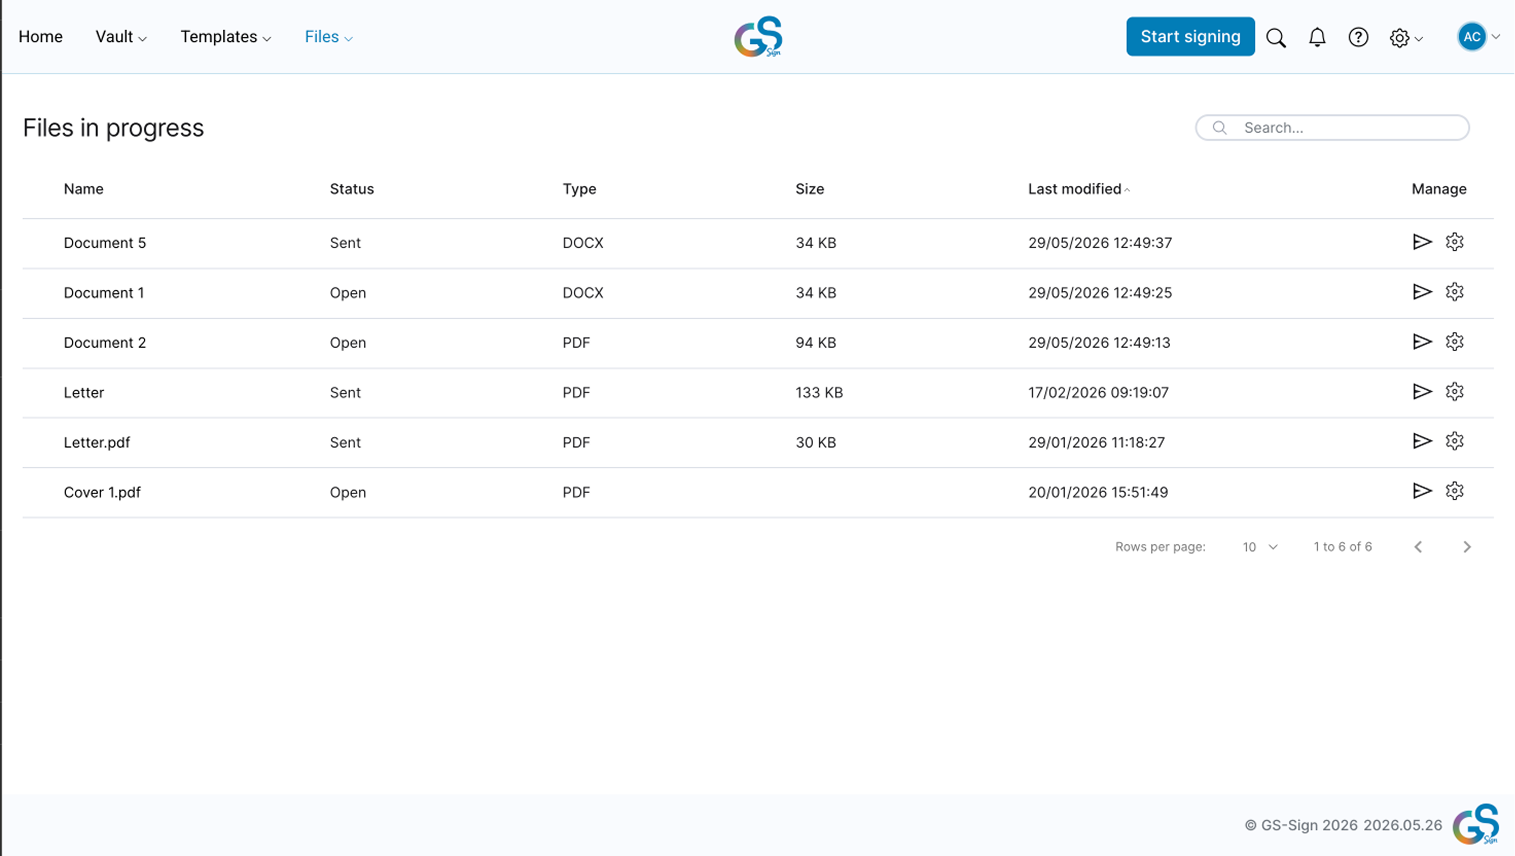Screen dimensions: 1515x856
Task: Send Document 1 using its arrow icon
Action: tap(1422, 292)
